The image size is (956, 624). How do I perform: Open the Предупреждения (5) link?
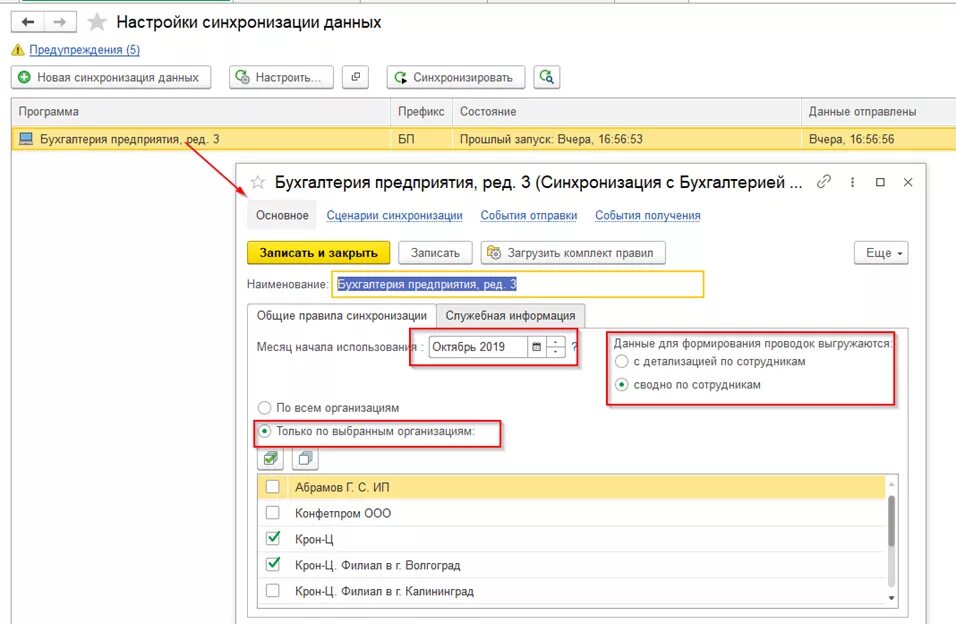(x=84, y=50)
